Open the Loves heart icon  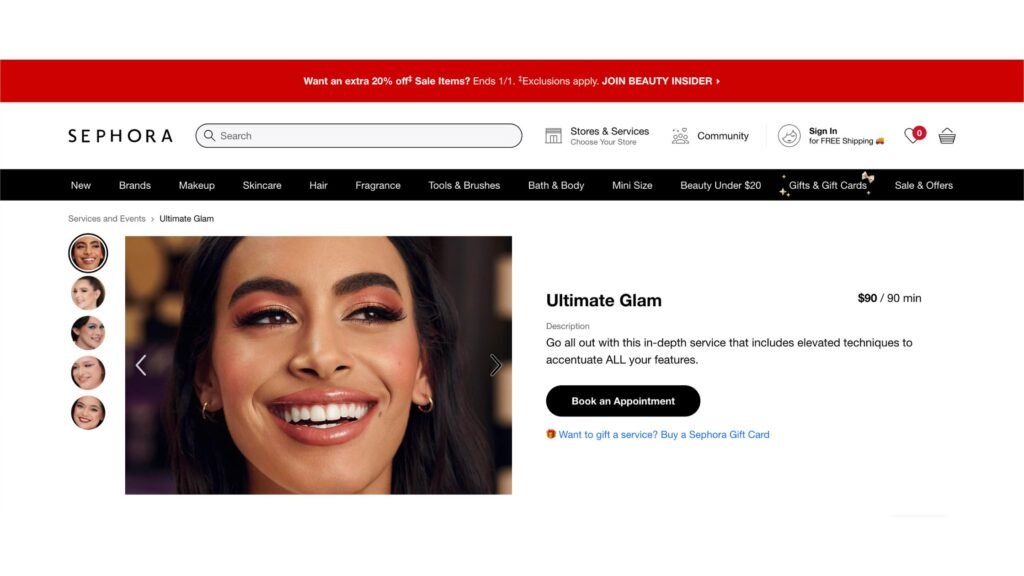[912, 136]
